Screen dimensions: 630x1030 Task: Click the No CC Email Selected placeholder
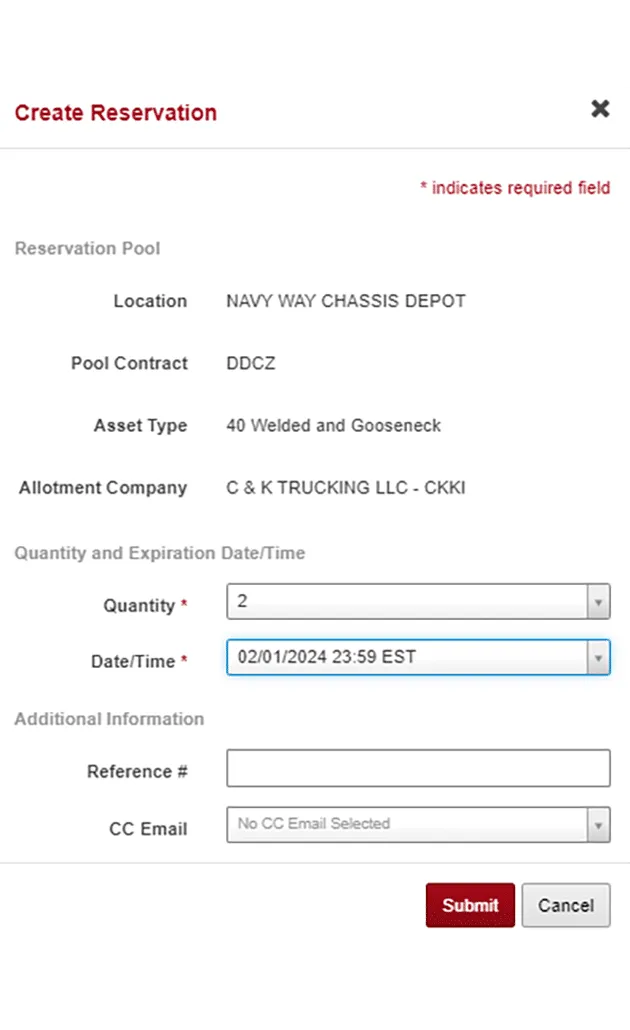[x=314, y=824]
